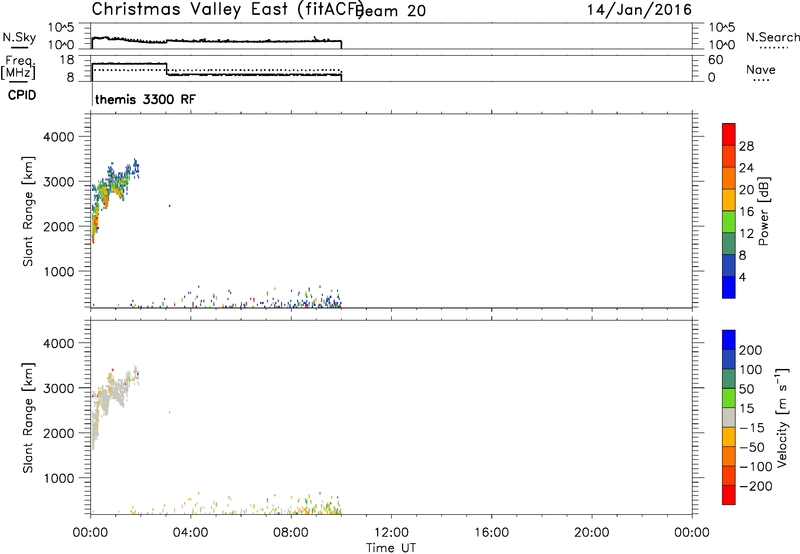The height and width of the screenshot is (554, 800).
Task: Click the N.Sky legend label
Action: pos(19,37)
